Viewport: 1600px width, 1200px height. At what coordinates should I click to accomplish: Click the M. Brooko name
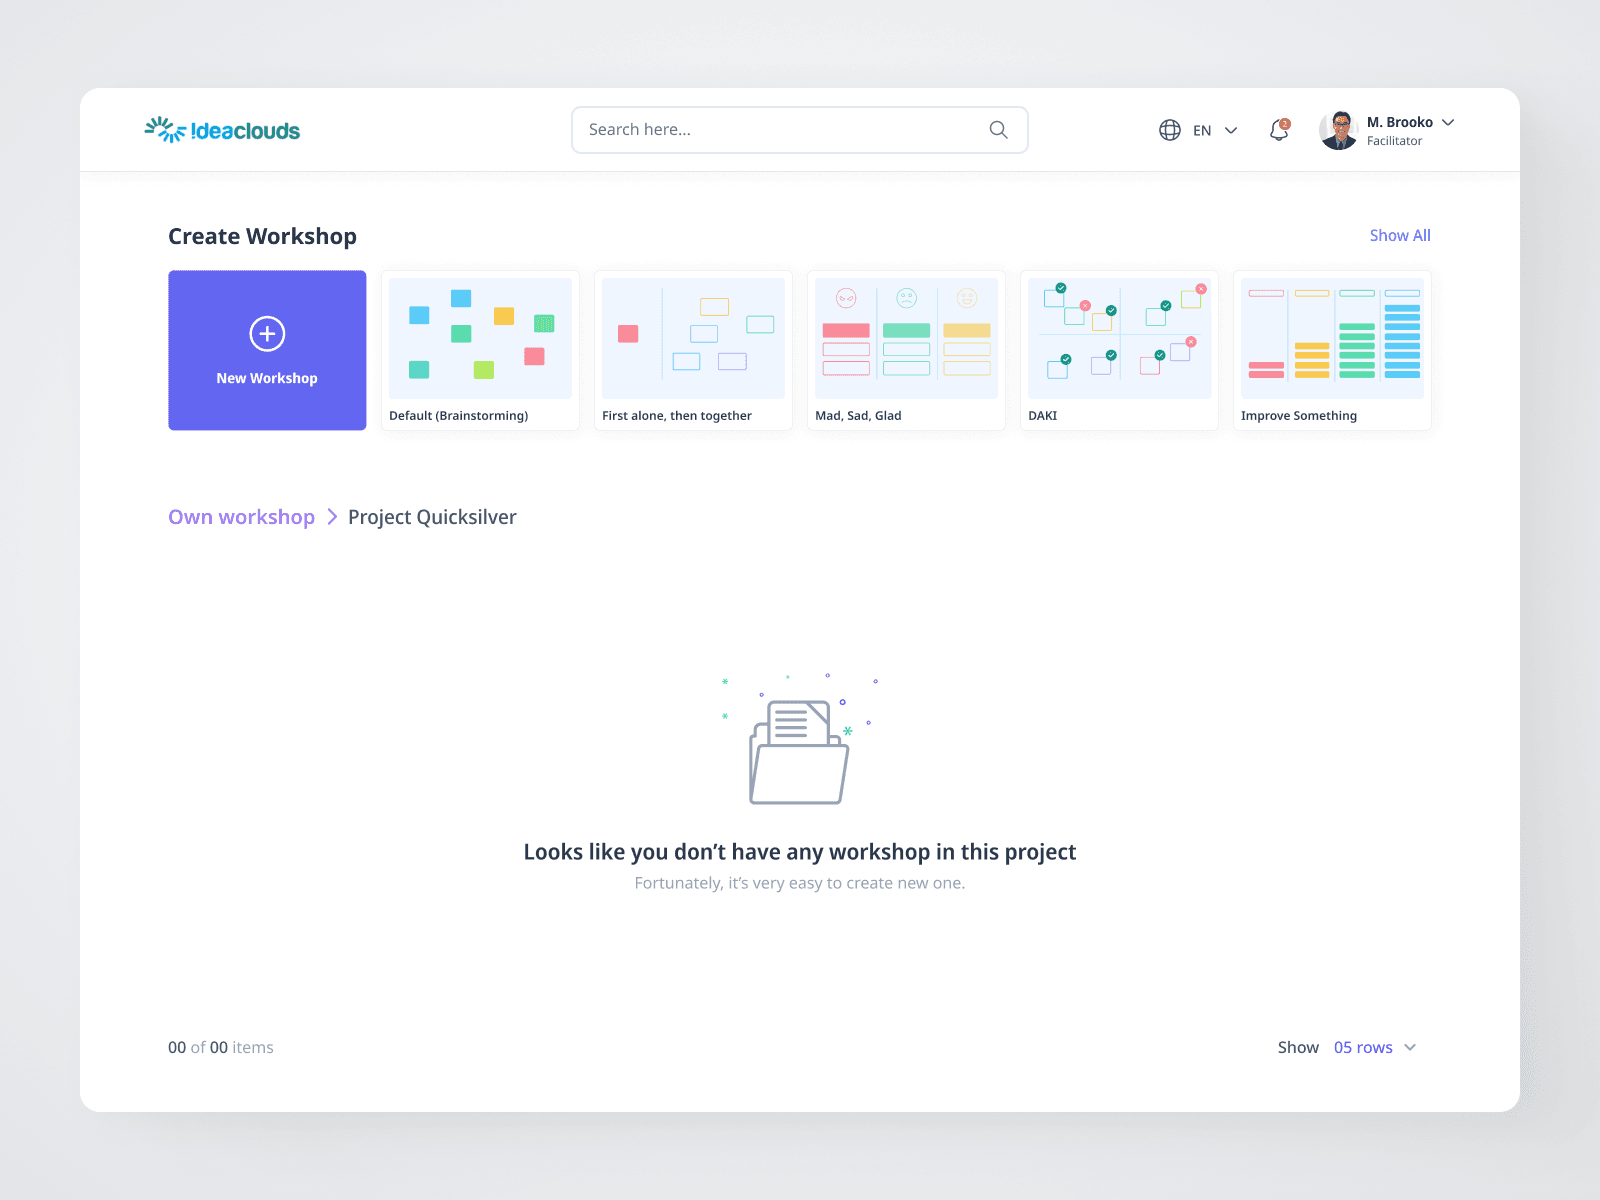point(1400,122)
